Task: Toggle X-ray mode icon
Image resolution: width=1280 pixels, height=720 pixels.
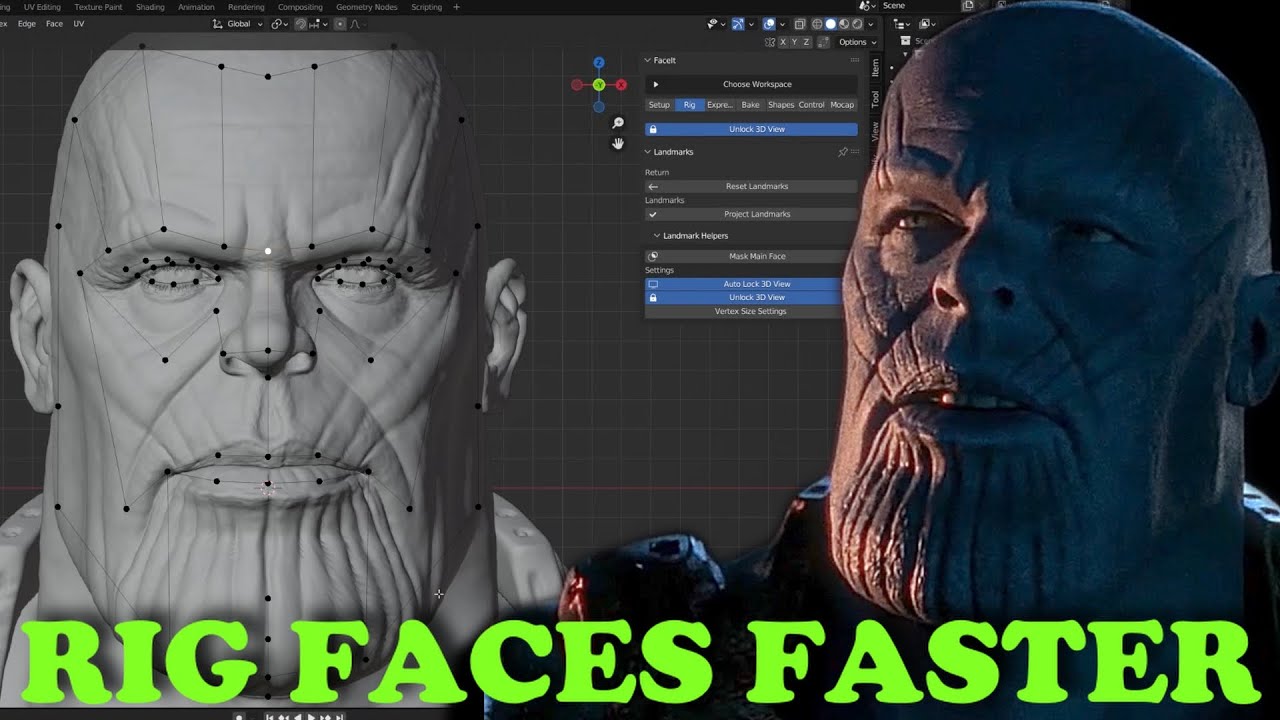Action: [x=799, y=24]
